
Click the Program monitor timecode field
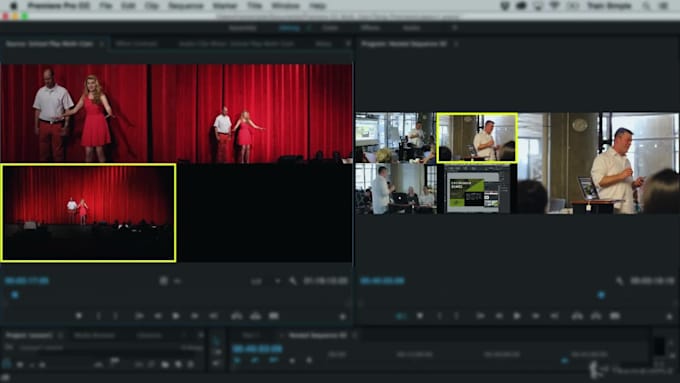[x=382, y=281]
